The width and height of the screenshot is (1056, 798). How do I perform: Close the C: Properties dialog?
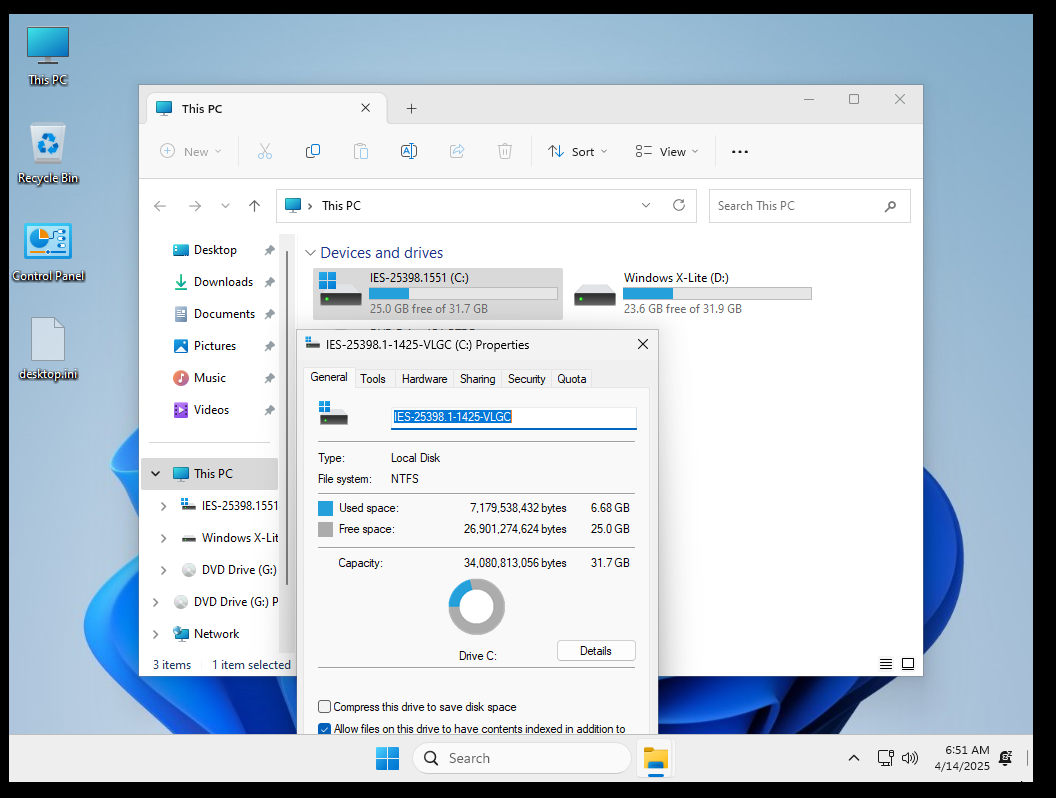tap(642, 344)
